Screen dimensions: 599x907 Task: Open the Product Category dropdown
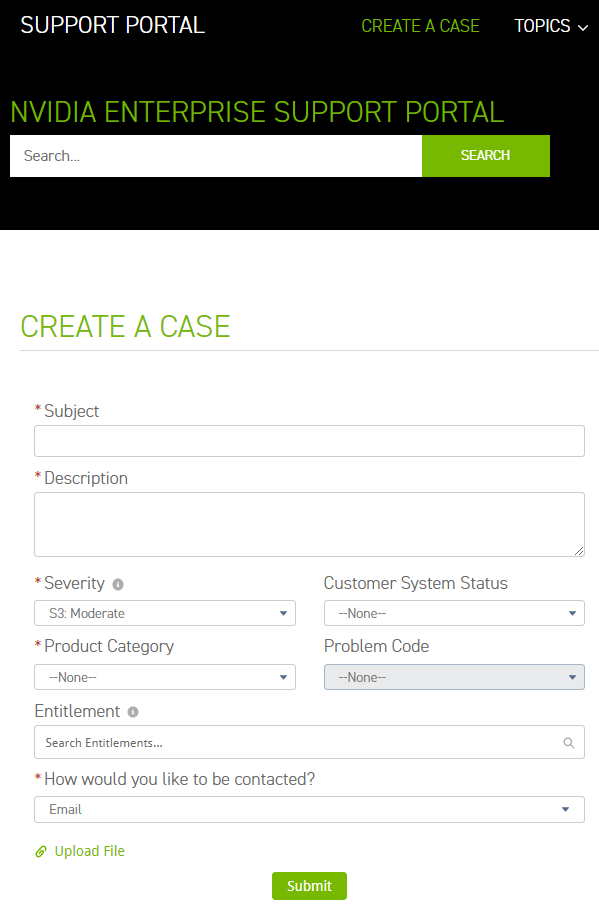point(165,677)
